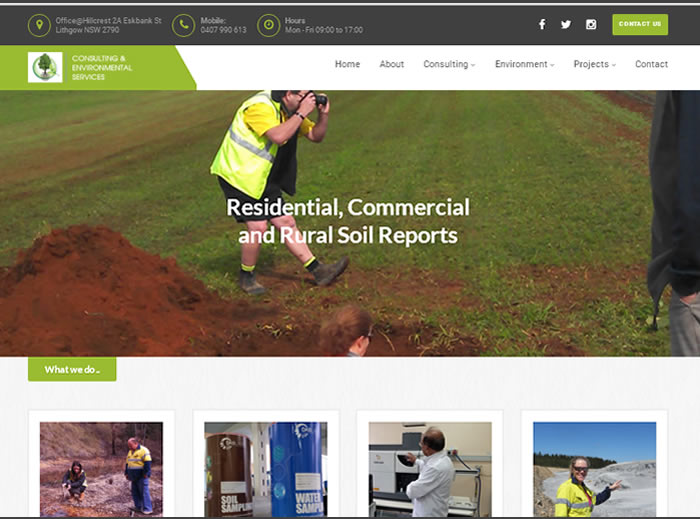This screenshot has width=700, height=519.
Task: Click the mobile number 0407 990 613
Action: coord(223,30)
